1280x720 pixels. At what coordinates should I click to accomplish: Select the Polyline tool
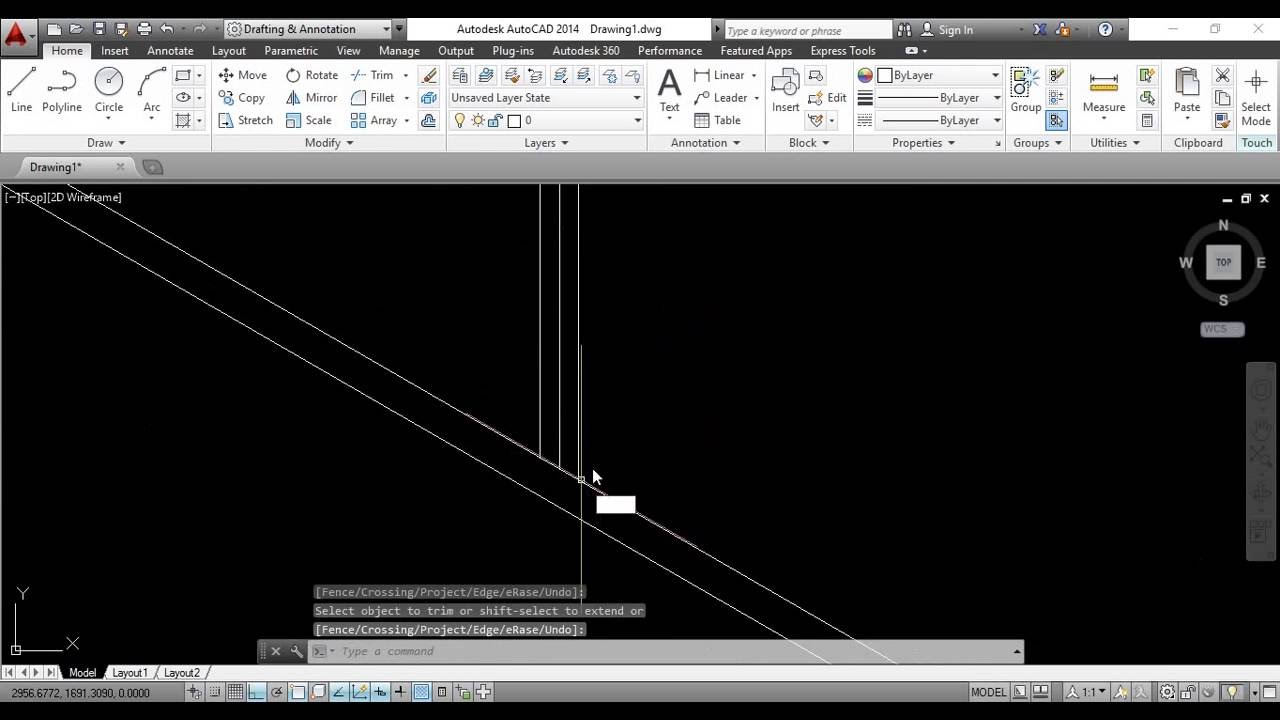point(61,90)
